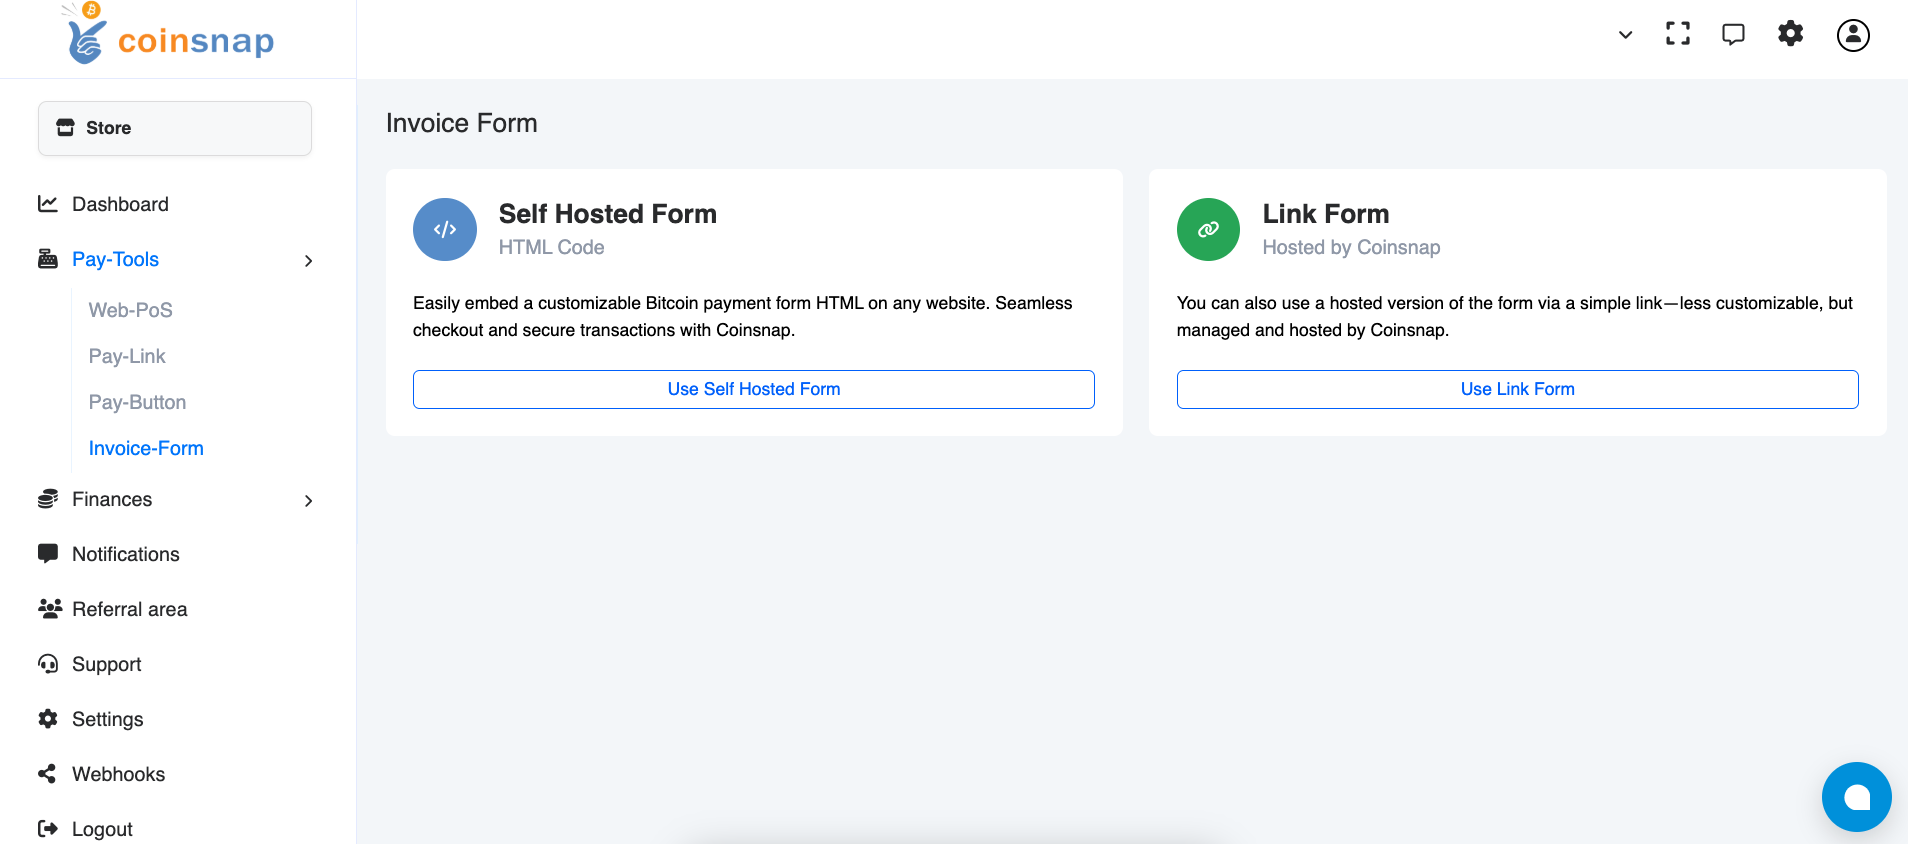Click the fullscreen toggle icon in header
Image resolution: width=1908 pixels, height=844 pixels.
[x=1678, y=34]
